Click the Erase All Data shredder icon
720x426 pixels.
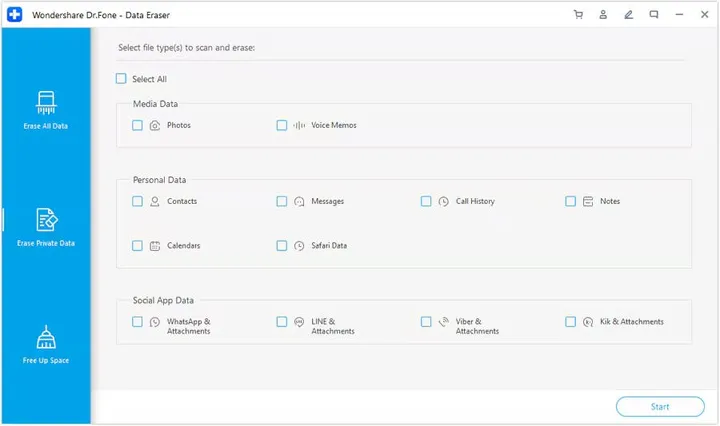(x=46, y=102)
